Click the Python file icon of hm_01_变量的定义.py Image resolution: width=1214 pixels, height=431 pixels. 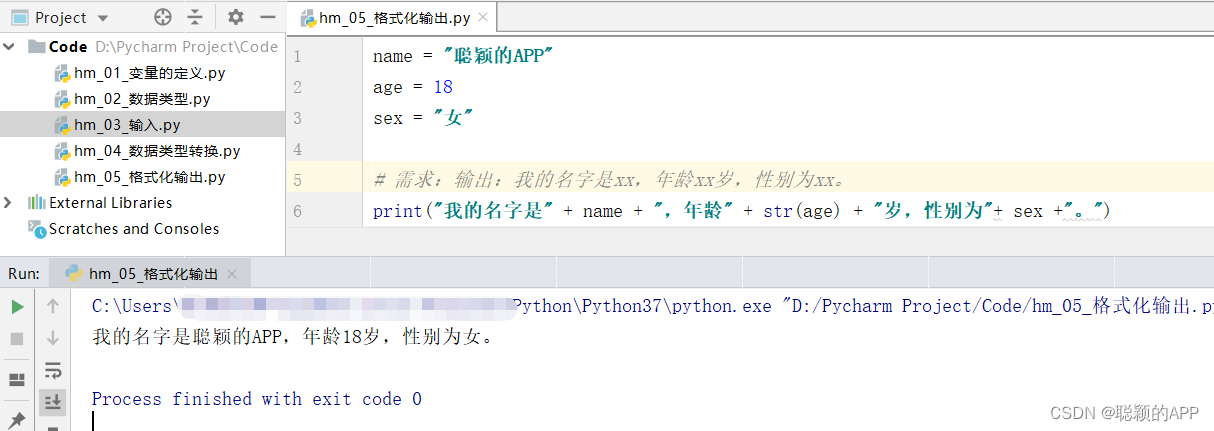pyautogui.click(x=62, y=73)
